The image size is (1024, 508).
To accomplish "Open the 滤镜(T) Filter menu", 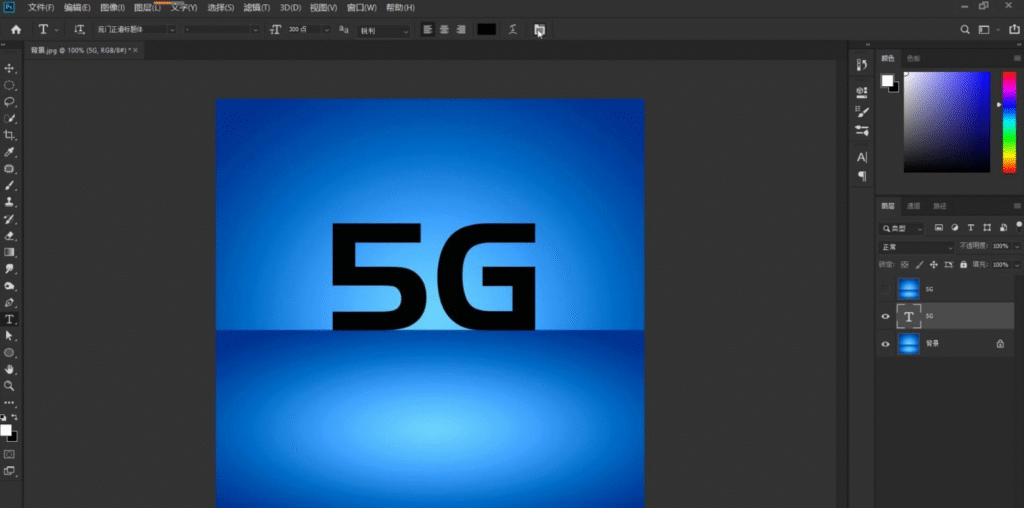I will pyautogui.click(x=256, y=7).
